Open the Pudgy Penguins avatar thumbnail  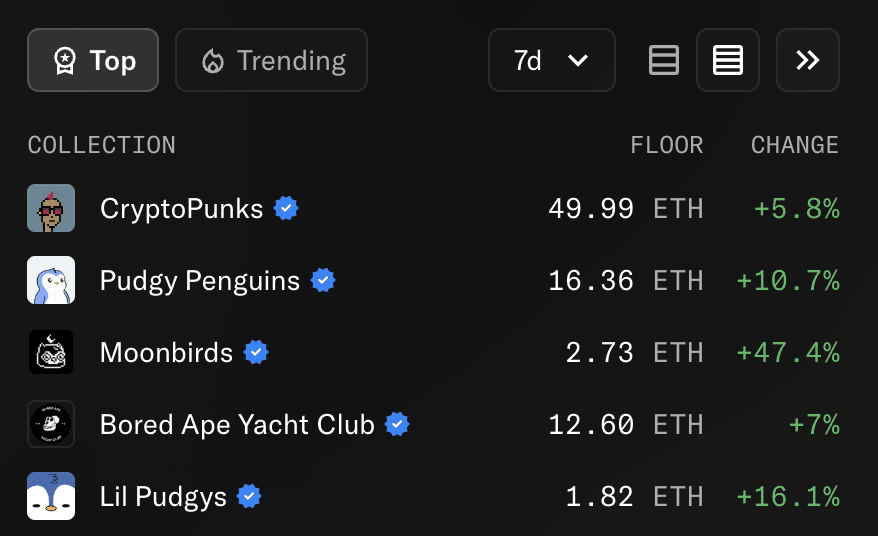51,280
